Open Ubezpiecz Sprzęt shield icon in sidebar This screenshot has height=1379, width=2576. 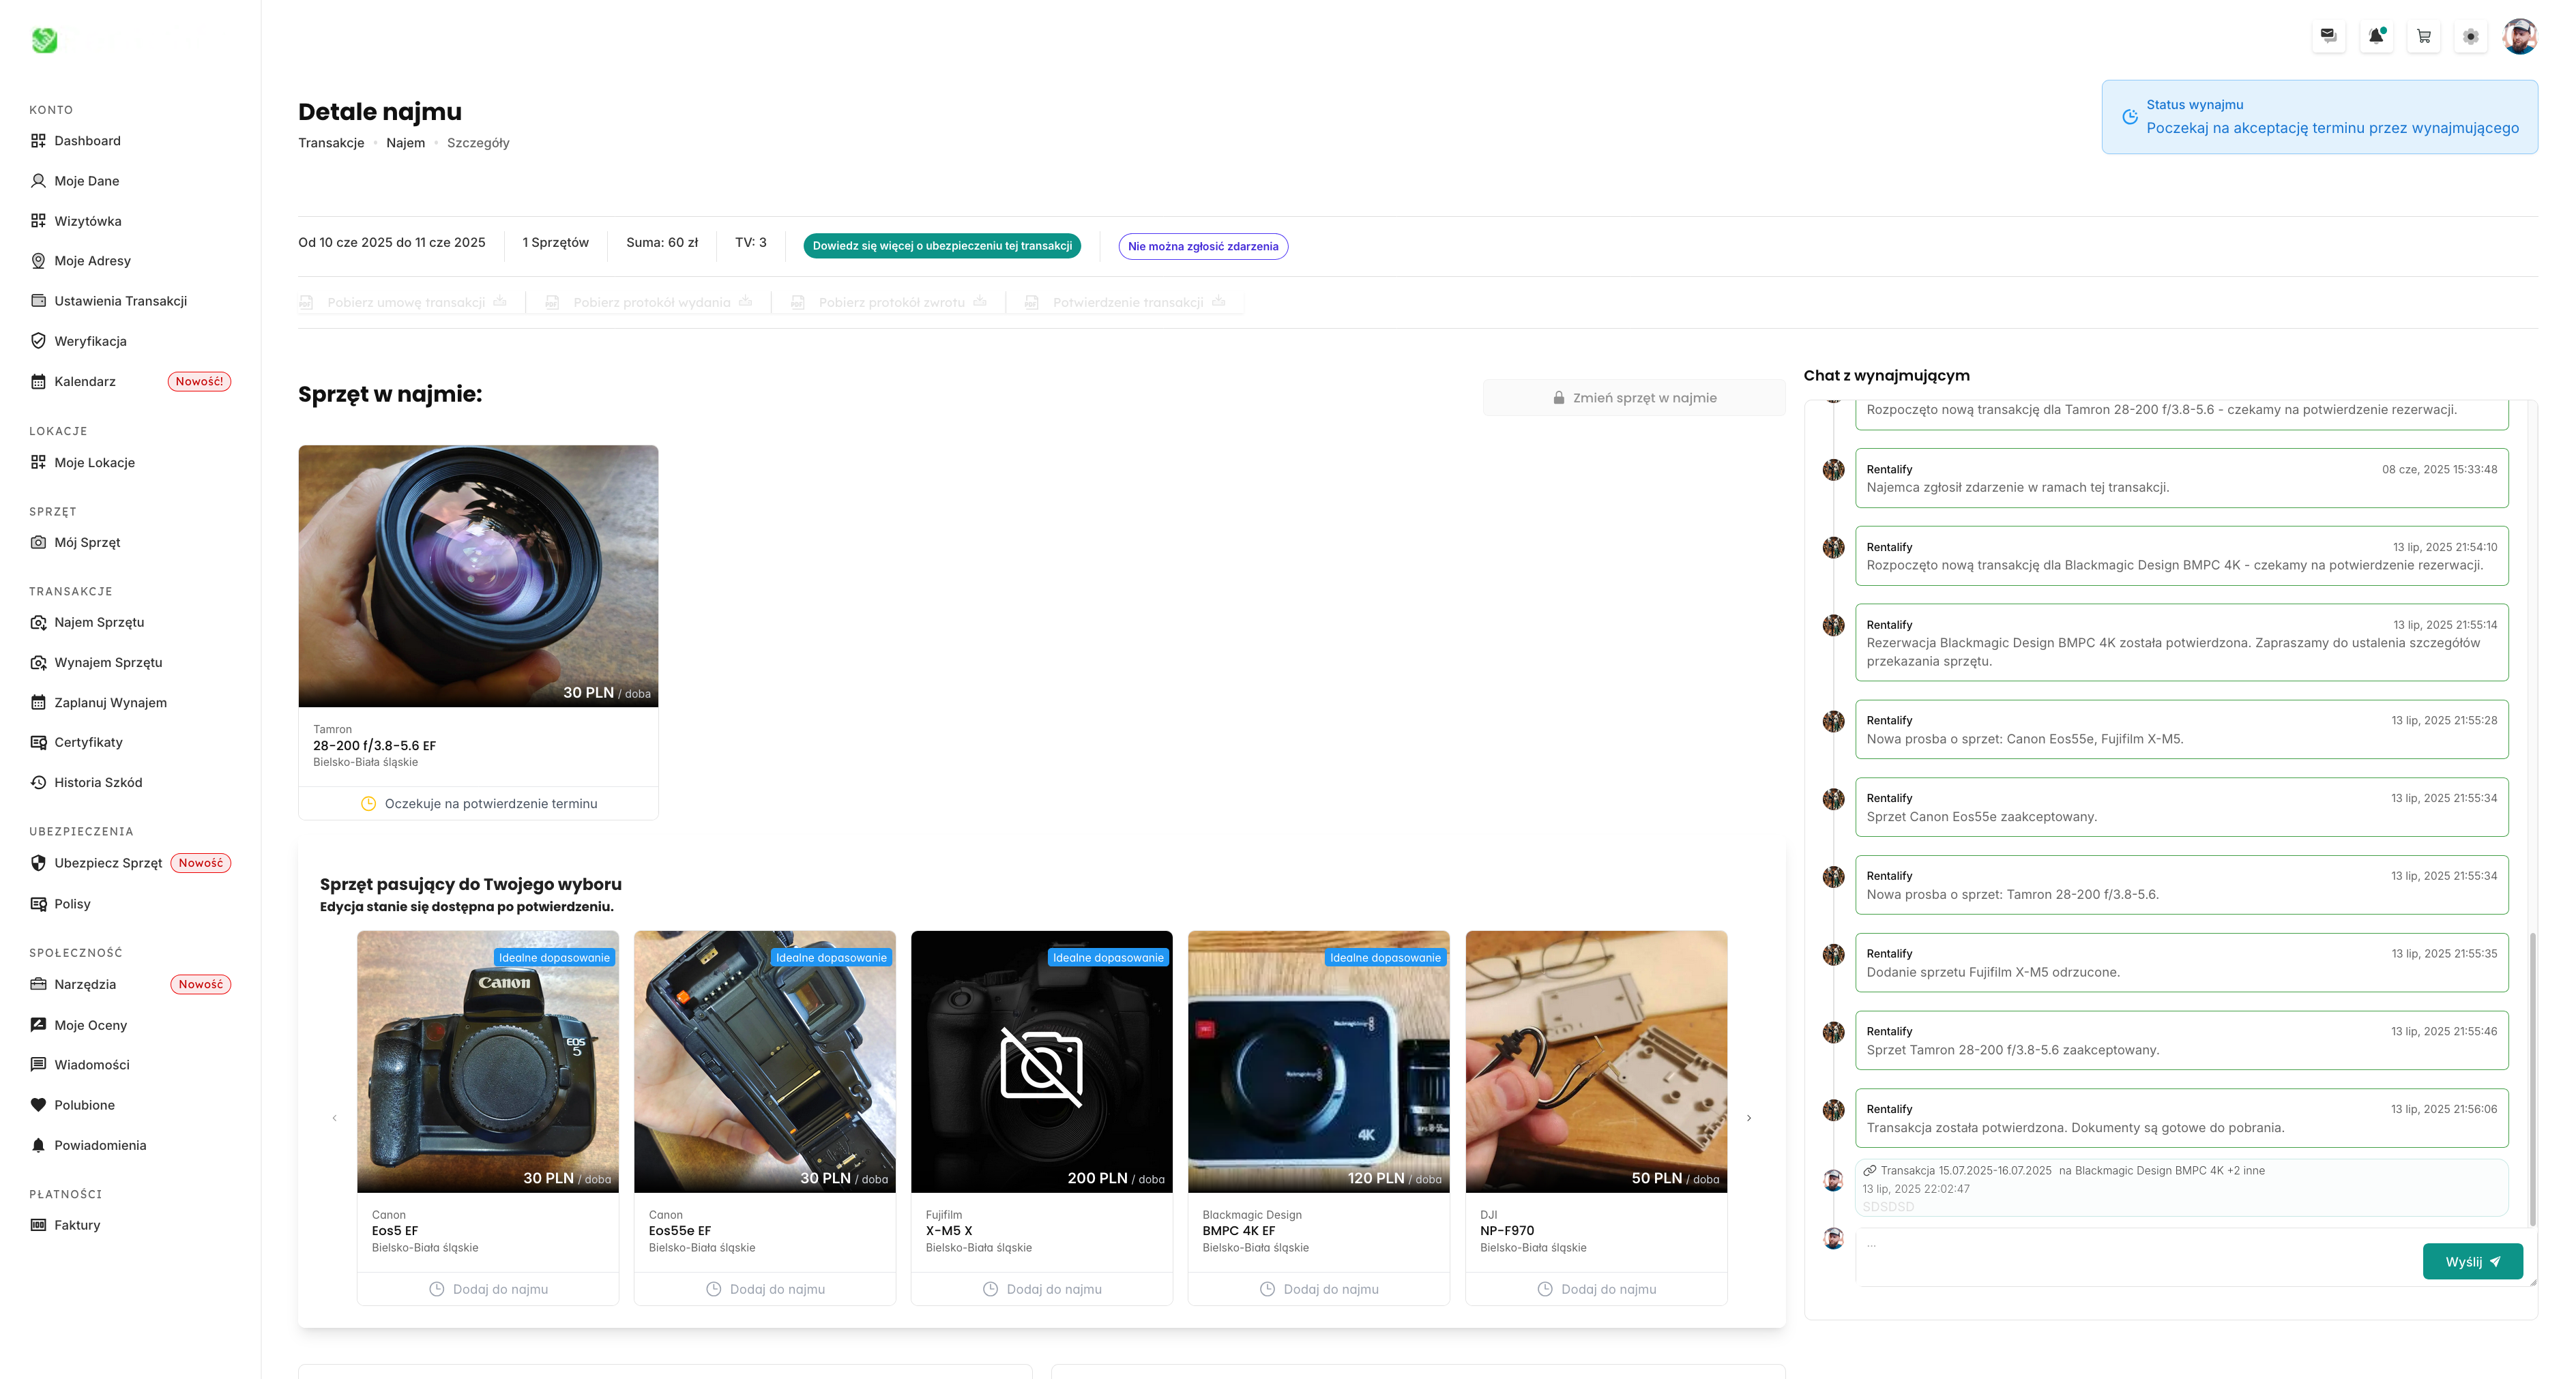tap(38, 863)
